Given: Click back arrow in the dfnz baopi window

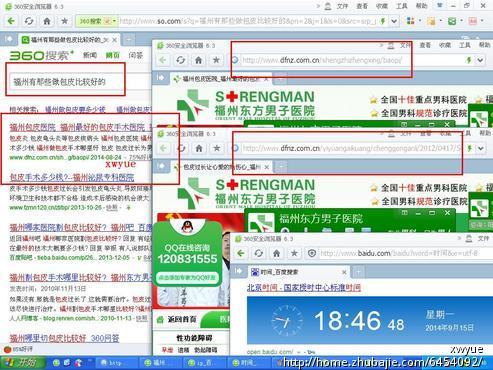Looking at the screenshot, I should pyautogui.click(x=163, y=60).
